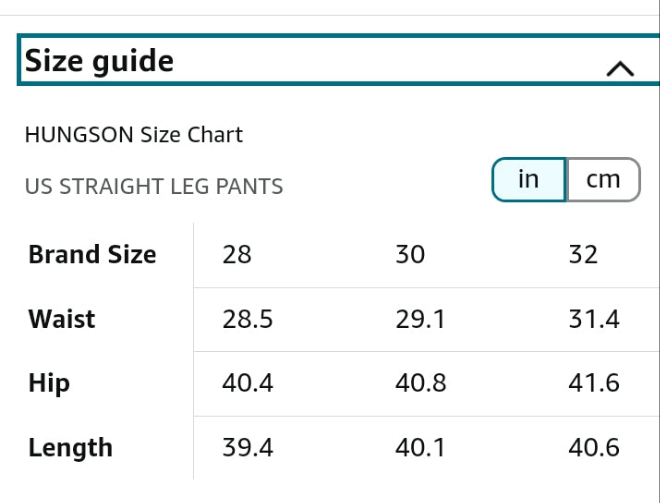Select the Brand Size row header
The width and height of the screenshot is (660, 503).
92,255
